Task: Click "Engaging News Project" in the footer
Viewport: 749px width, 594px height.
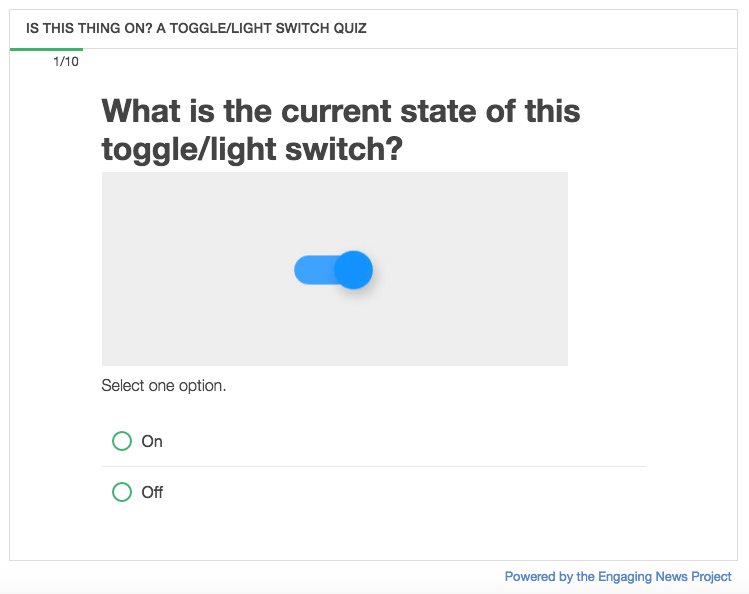Action: (x=665, y=577)
